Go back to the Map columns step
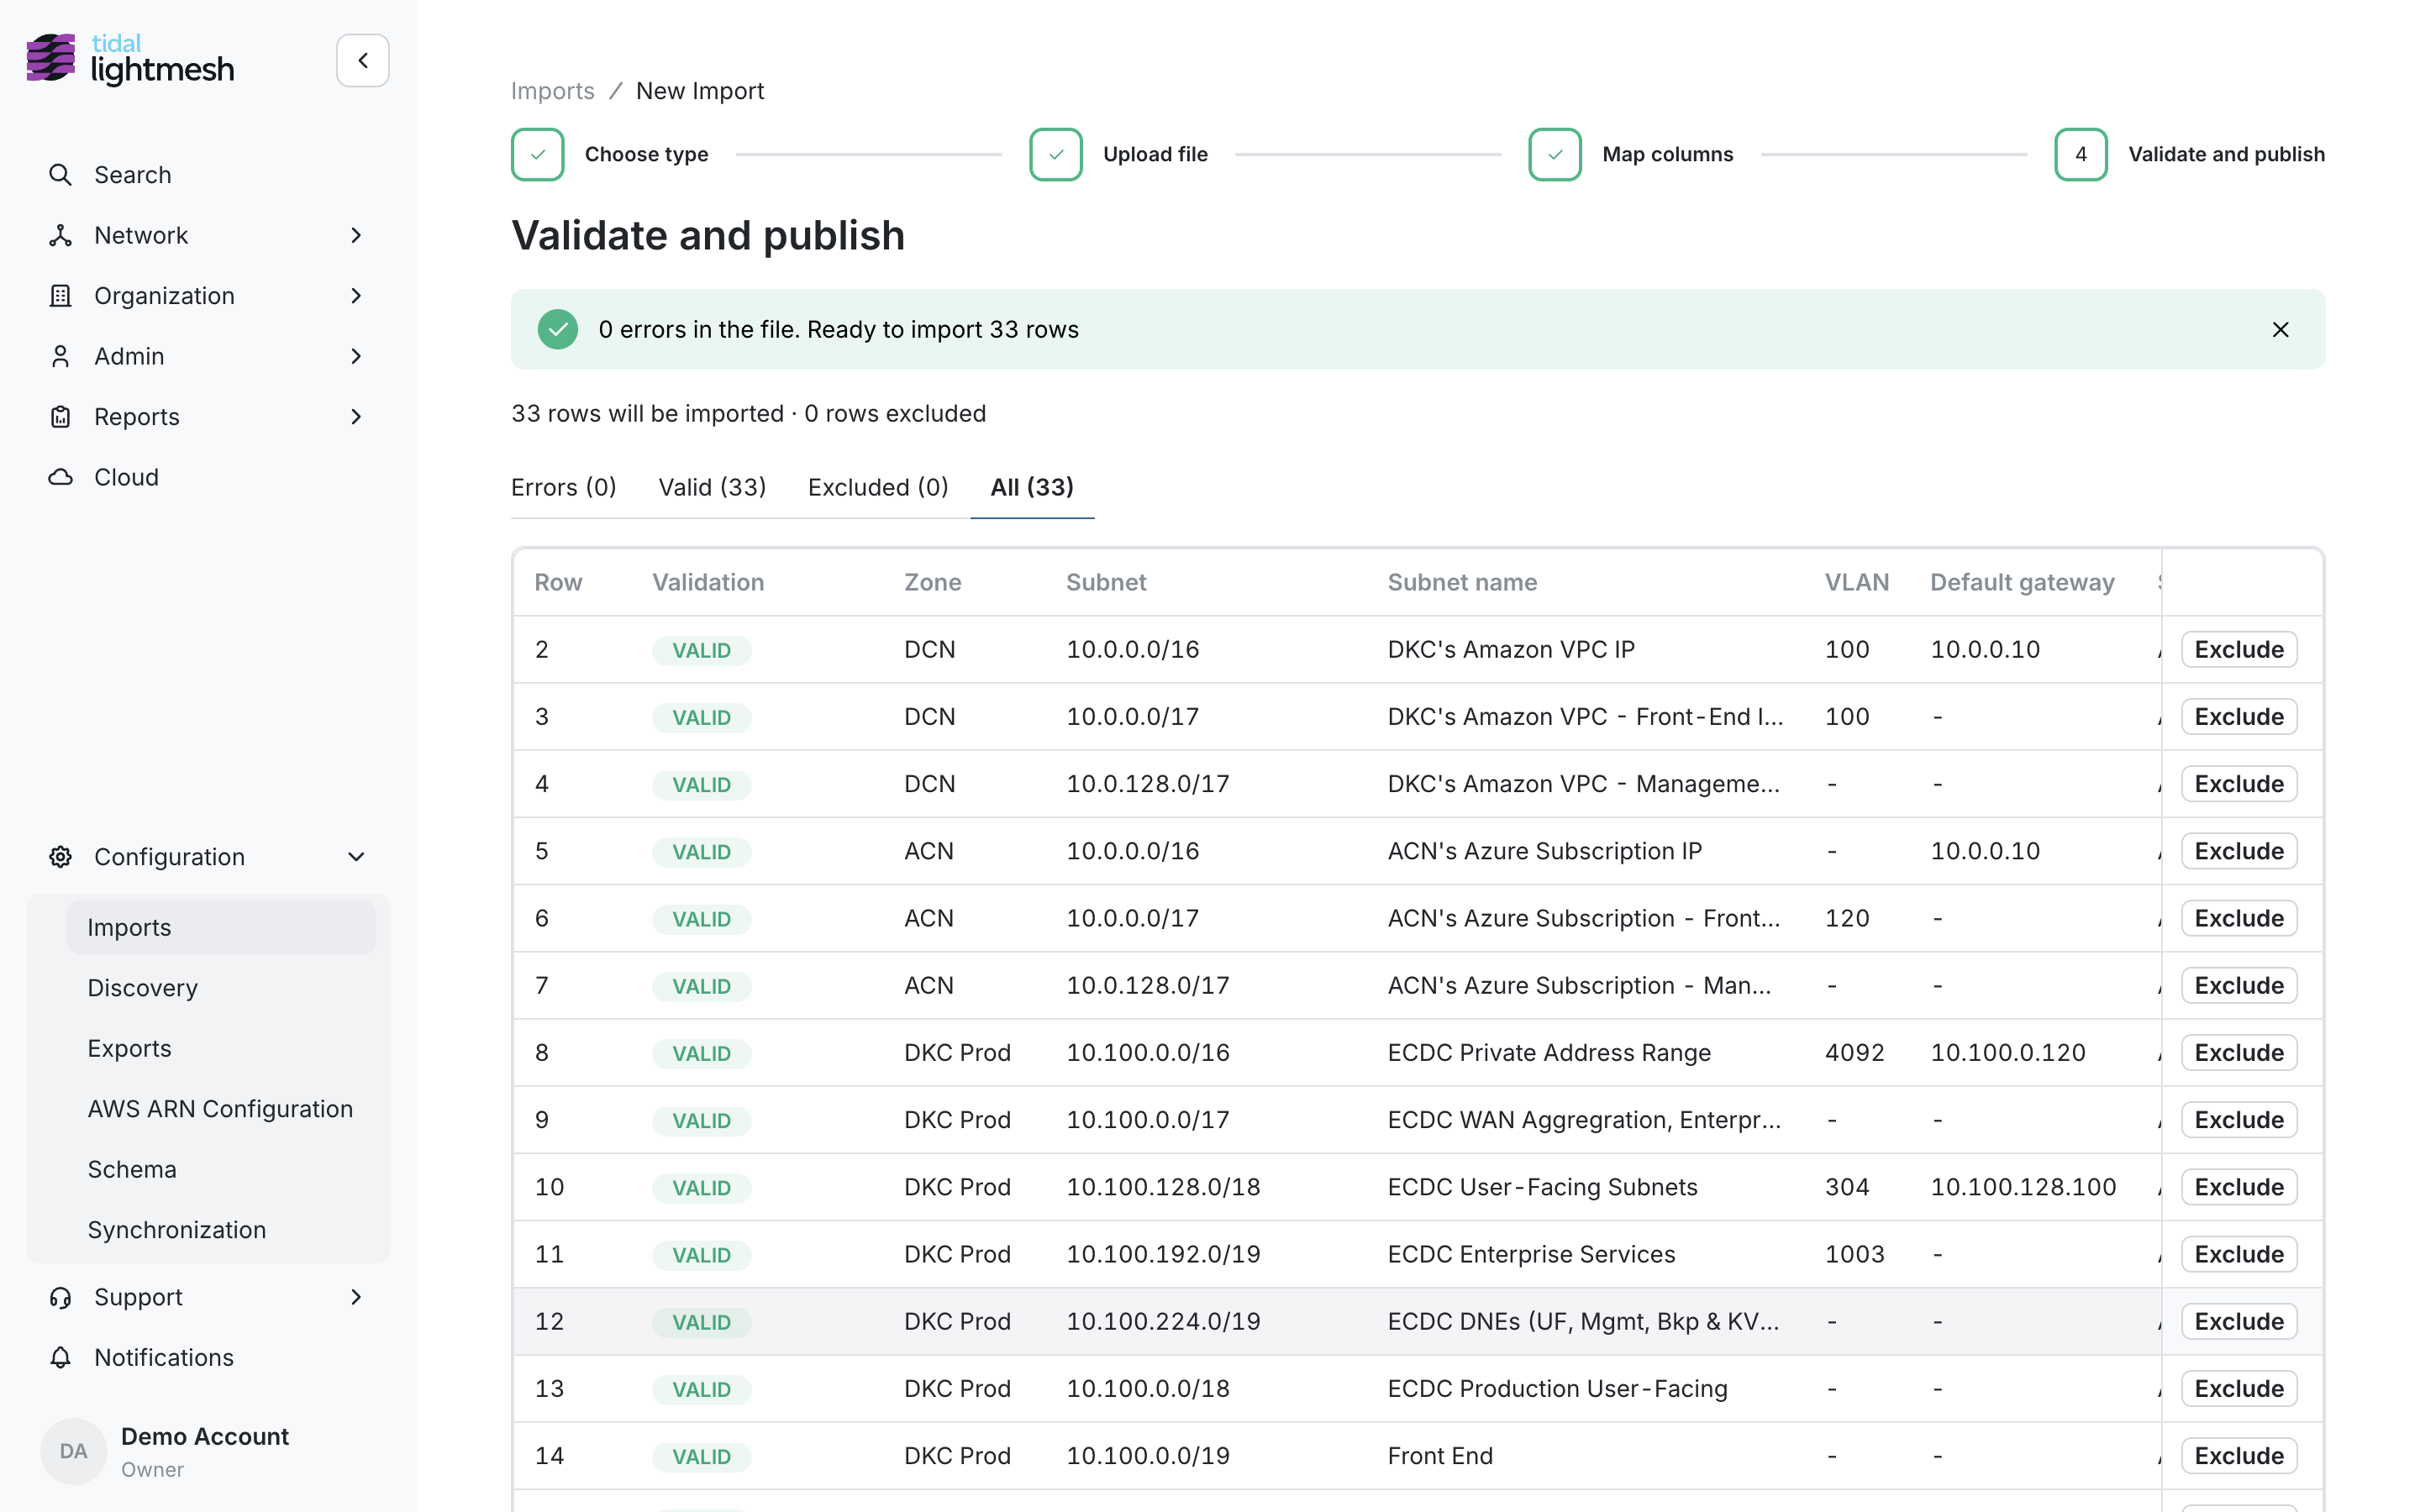 [1631, 154]
